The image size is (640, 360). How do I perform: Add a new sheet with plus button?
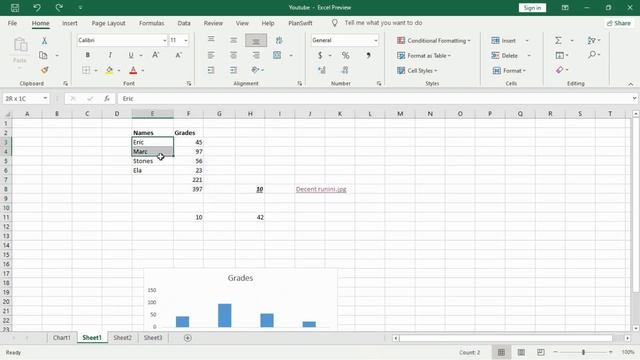tap(187, 338)
